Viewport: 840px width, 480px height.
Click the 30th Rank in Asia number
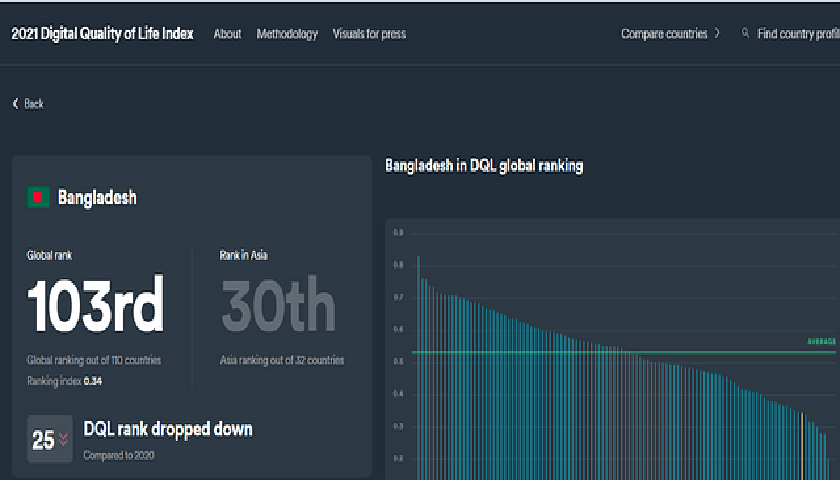tap(278, 305)
